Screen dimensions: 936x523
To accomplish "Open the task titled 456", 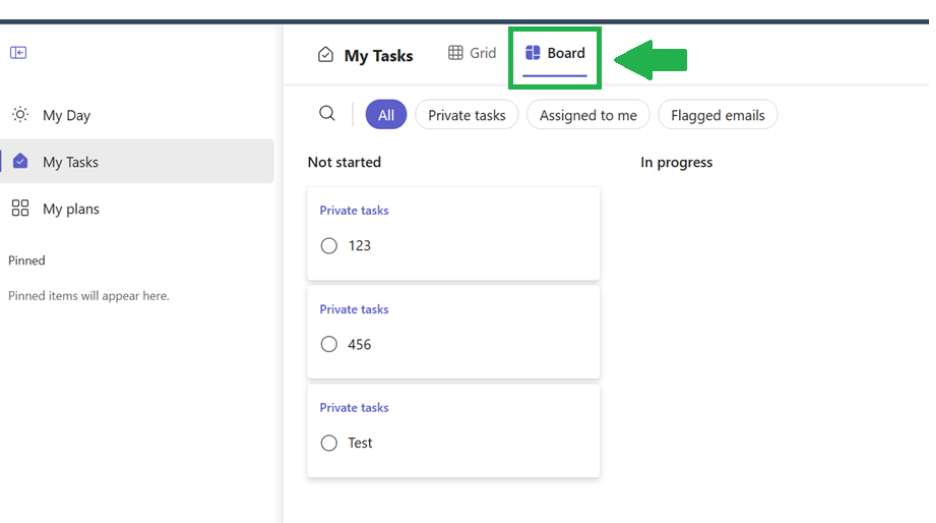I will pos(359,344).
